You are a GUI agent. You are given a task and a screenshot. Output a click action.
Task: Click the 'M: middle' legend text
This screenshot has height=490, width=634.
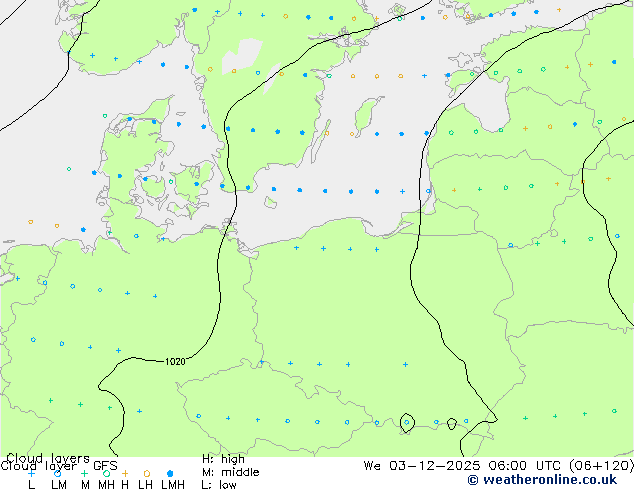(230, 472)
